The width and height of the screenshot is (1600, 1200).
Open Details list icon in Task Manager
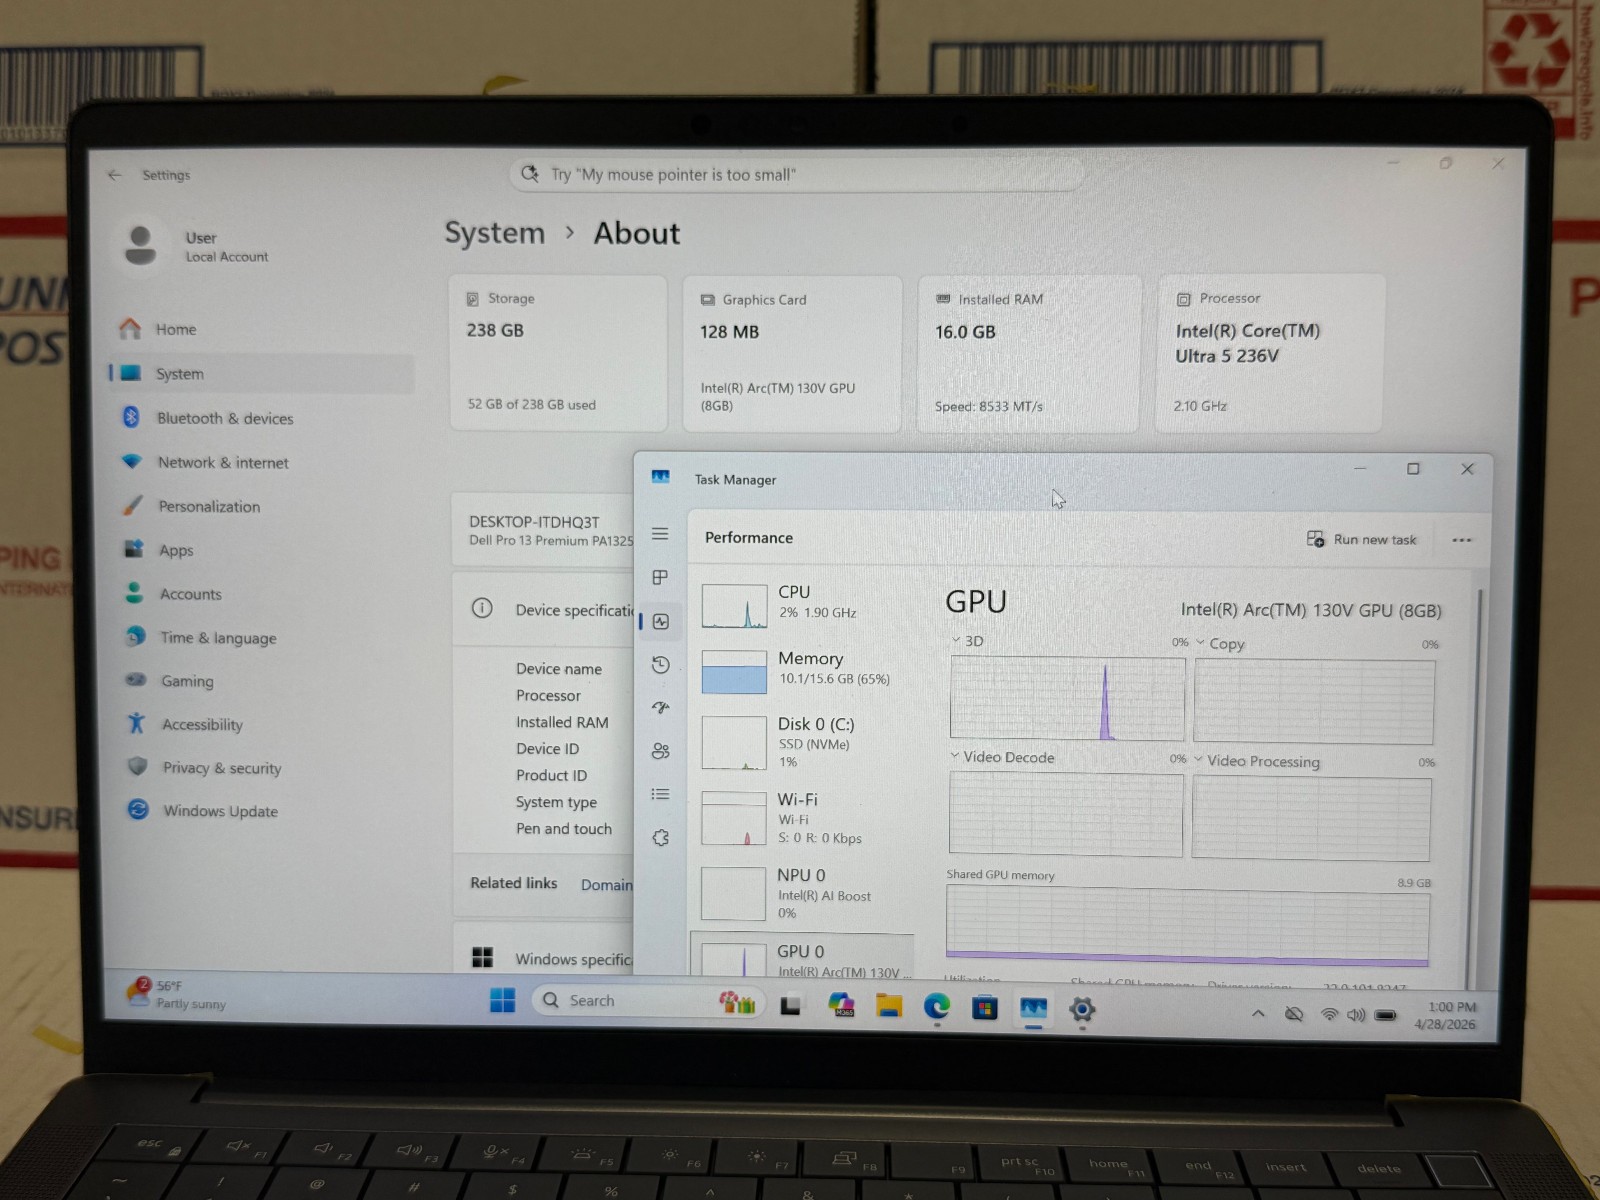tap(661, 794)
